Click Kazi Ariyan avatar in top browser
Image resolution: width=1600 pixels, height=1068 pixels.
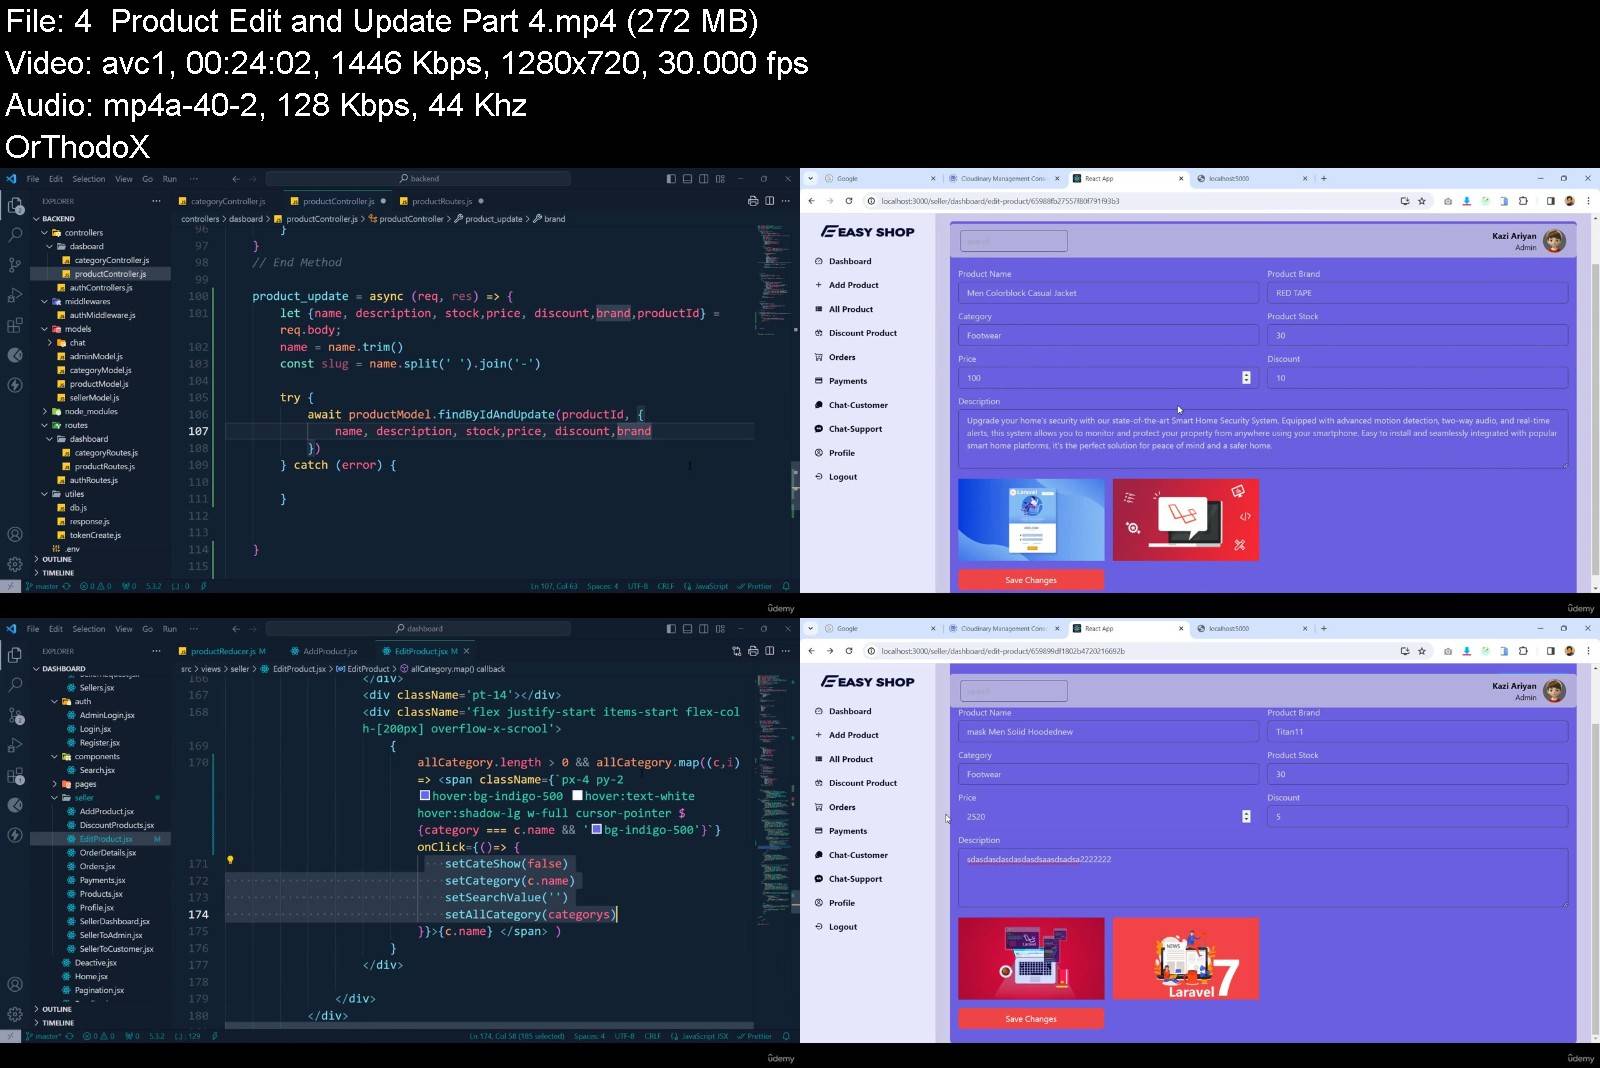(x=1554, y=241)
